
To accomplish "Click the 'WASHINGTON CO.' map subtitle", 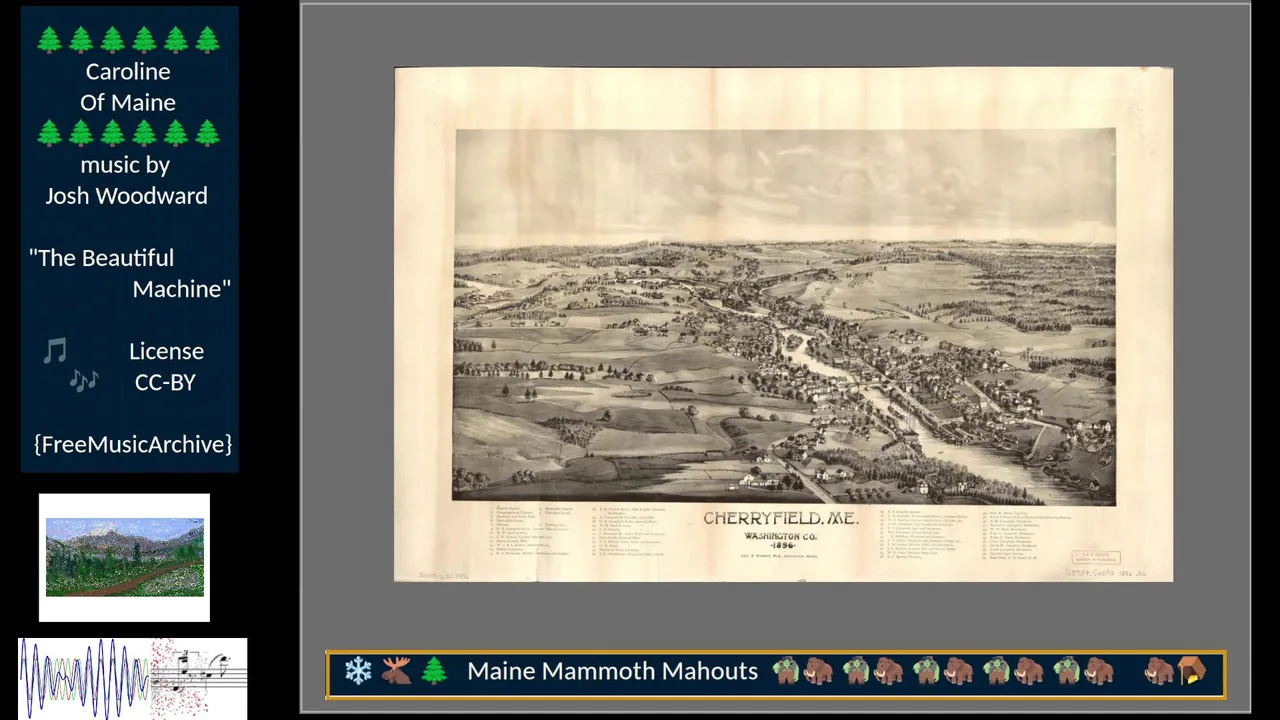I will (780, 536).
